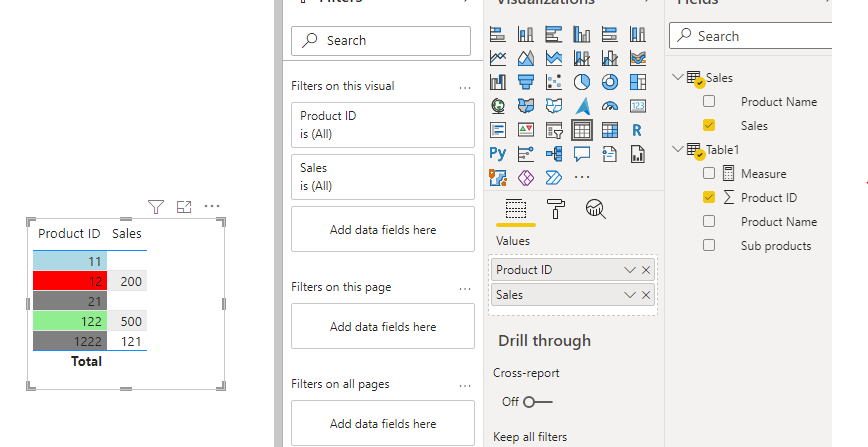This screenshot has width=868, height=447.
Task: Collapse the Table1 table in Fields
Action: [x=678, y=148]
